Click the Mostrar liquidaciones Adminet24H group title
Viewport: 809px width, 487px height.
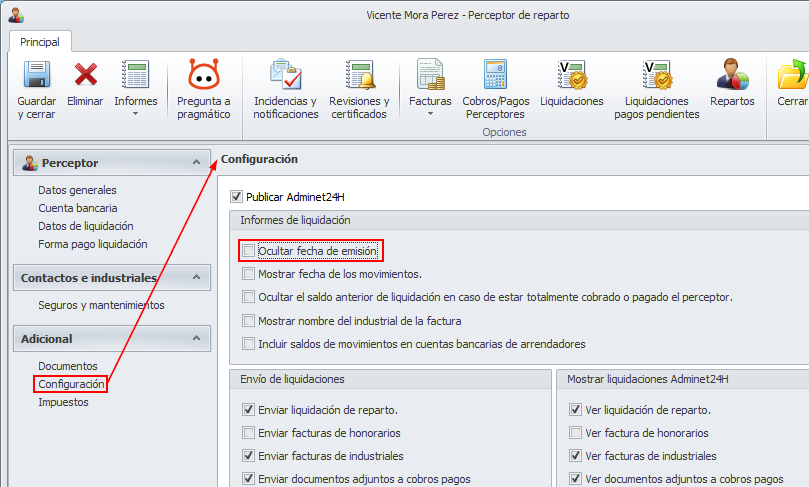tap(648, 379)
